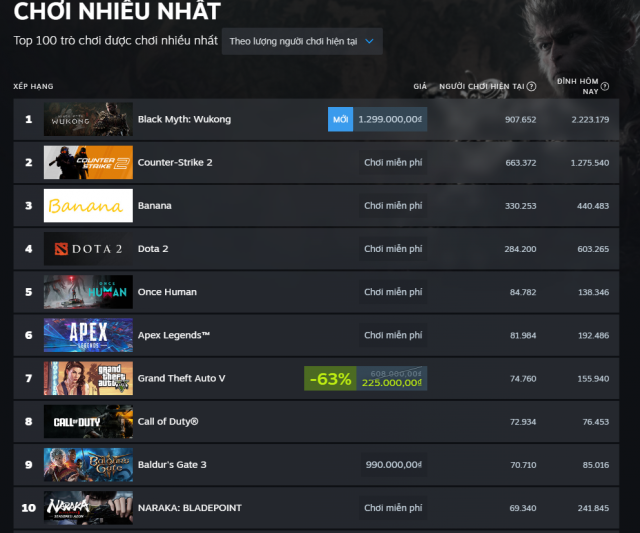Click the current player count 72.934
The height and width of the screenshot is (533, 640).
pos(523,422)
